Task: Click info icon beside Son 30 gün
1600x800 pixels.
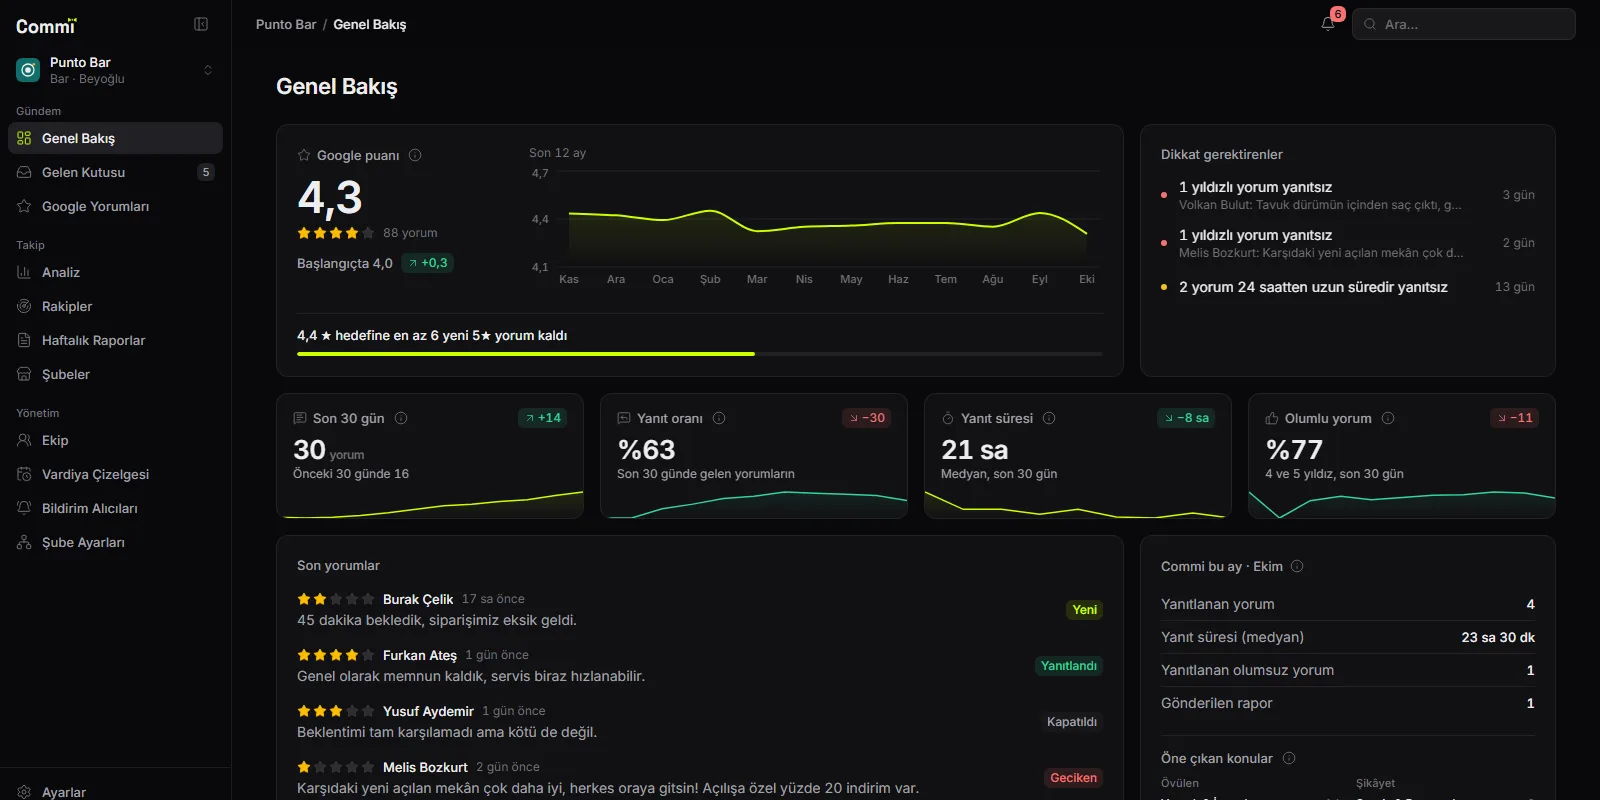Action: [401, 418]
